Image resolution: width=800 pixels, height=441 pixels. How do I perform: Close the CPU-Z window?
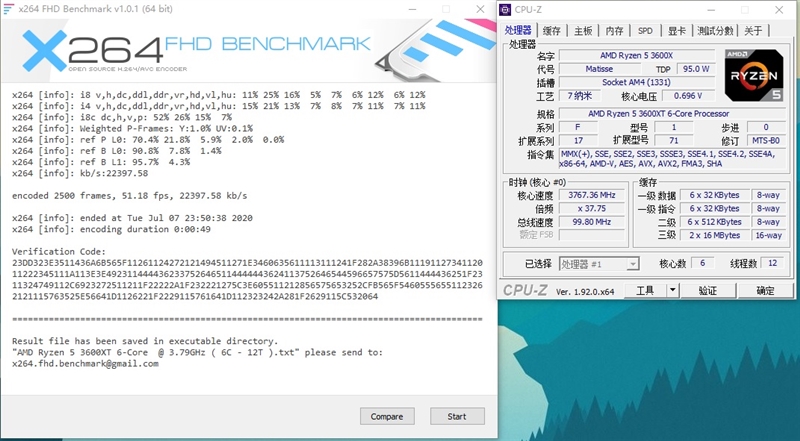point(779,10)
